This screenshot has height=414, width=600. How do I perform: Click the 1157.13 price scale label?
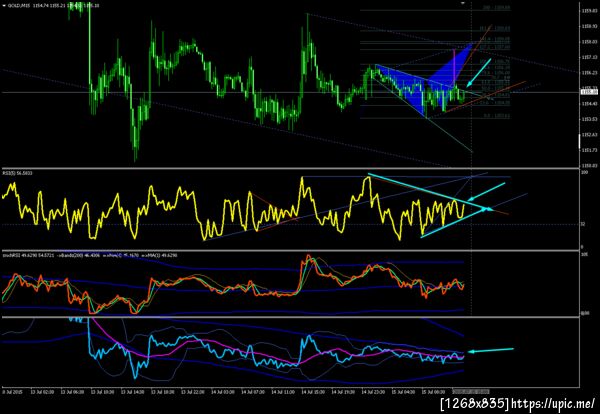pyautogui.click(x=589, y=57)
